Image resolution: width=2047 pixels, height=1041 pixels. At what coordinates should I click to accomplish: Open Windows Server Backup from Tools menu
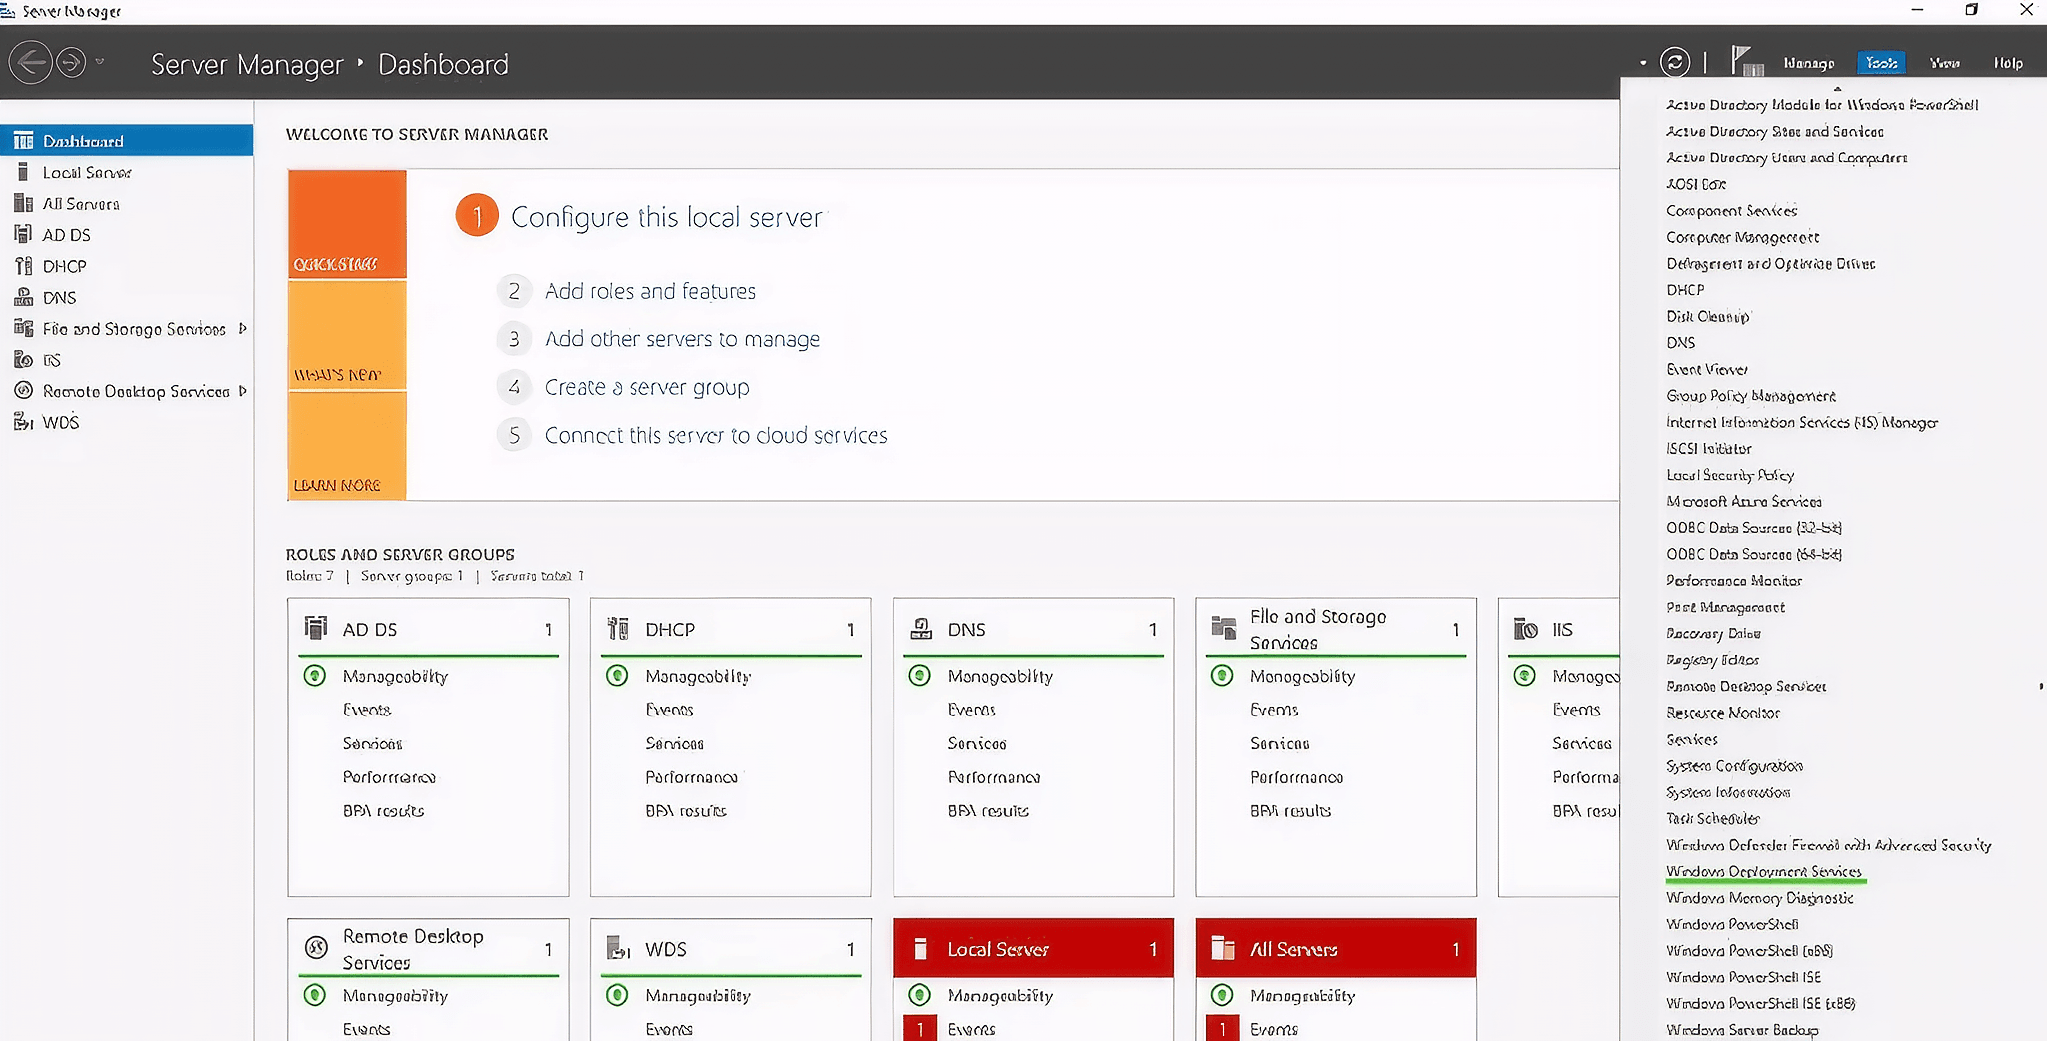(1742, 1029)
